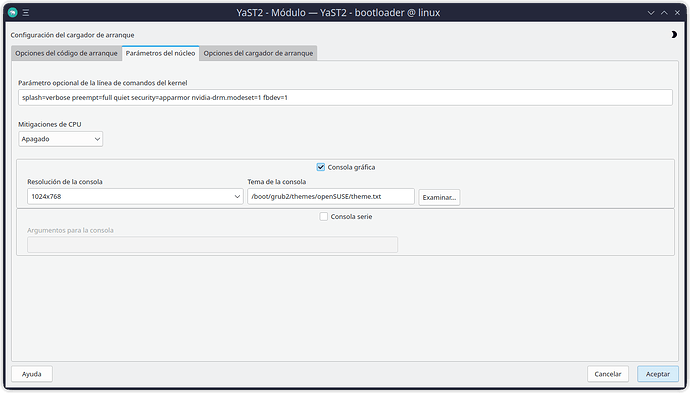Screen dimensions: 690x393
Task: Uncheck the Consola gráfica checkbox
Action: [x=321, y=167]
